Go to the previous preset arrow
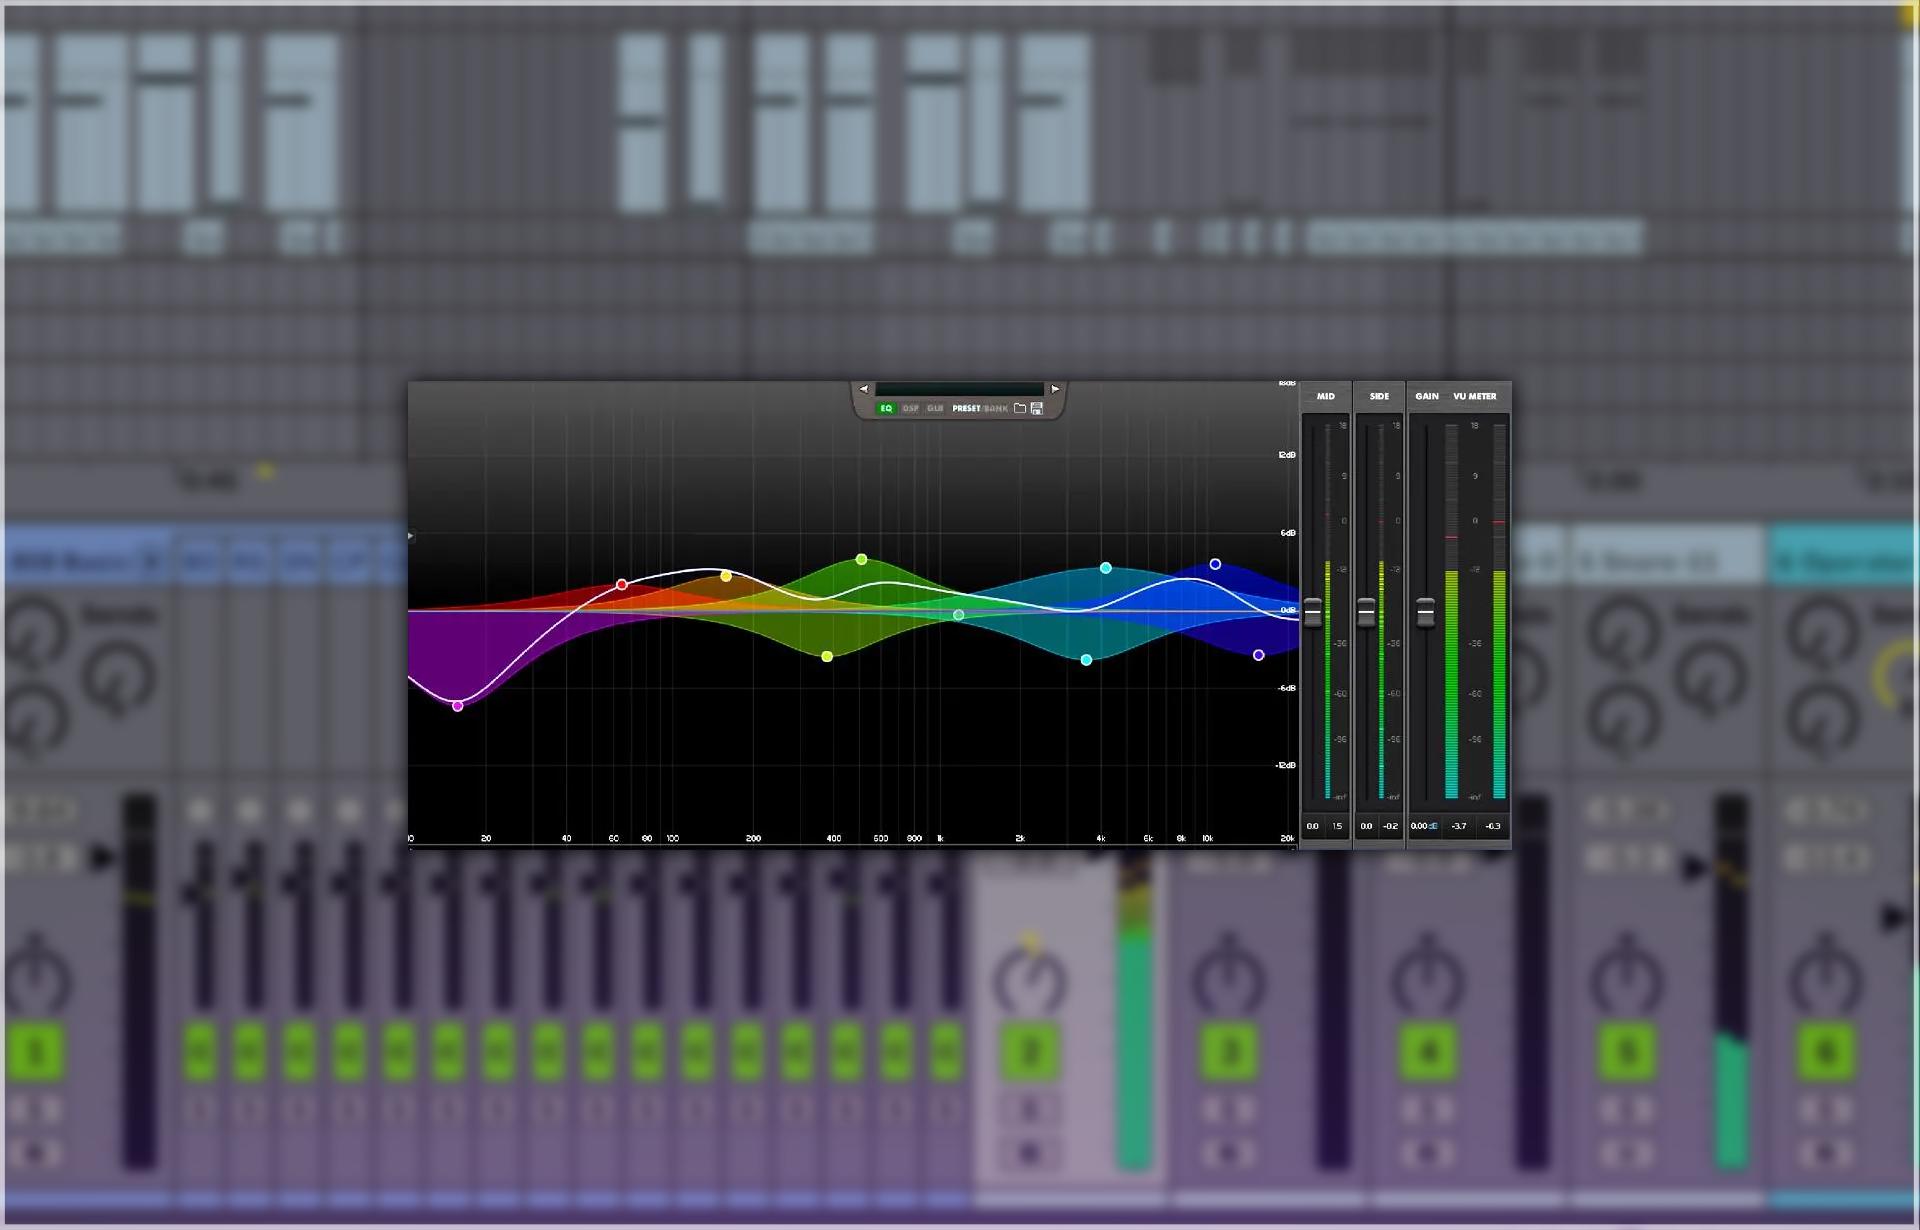This screenshot has width=1920, height=1230. [864, 389]
